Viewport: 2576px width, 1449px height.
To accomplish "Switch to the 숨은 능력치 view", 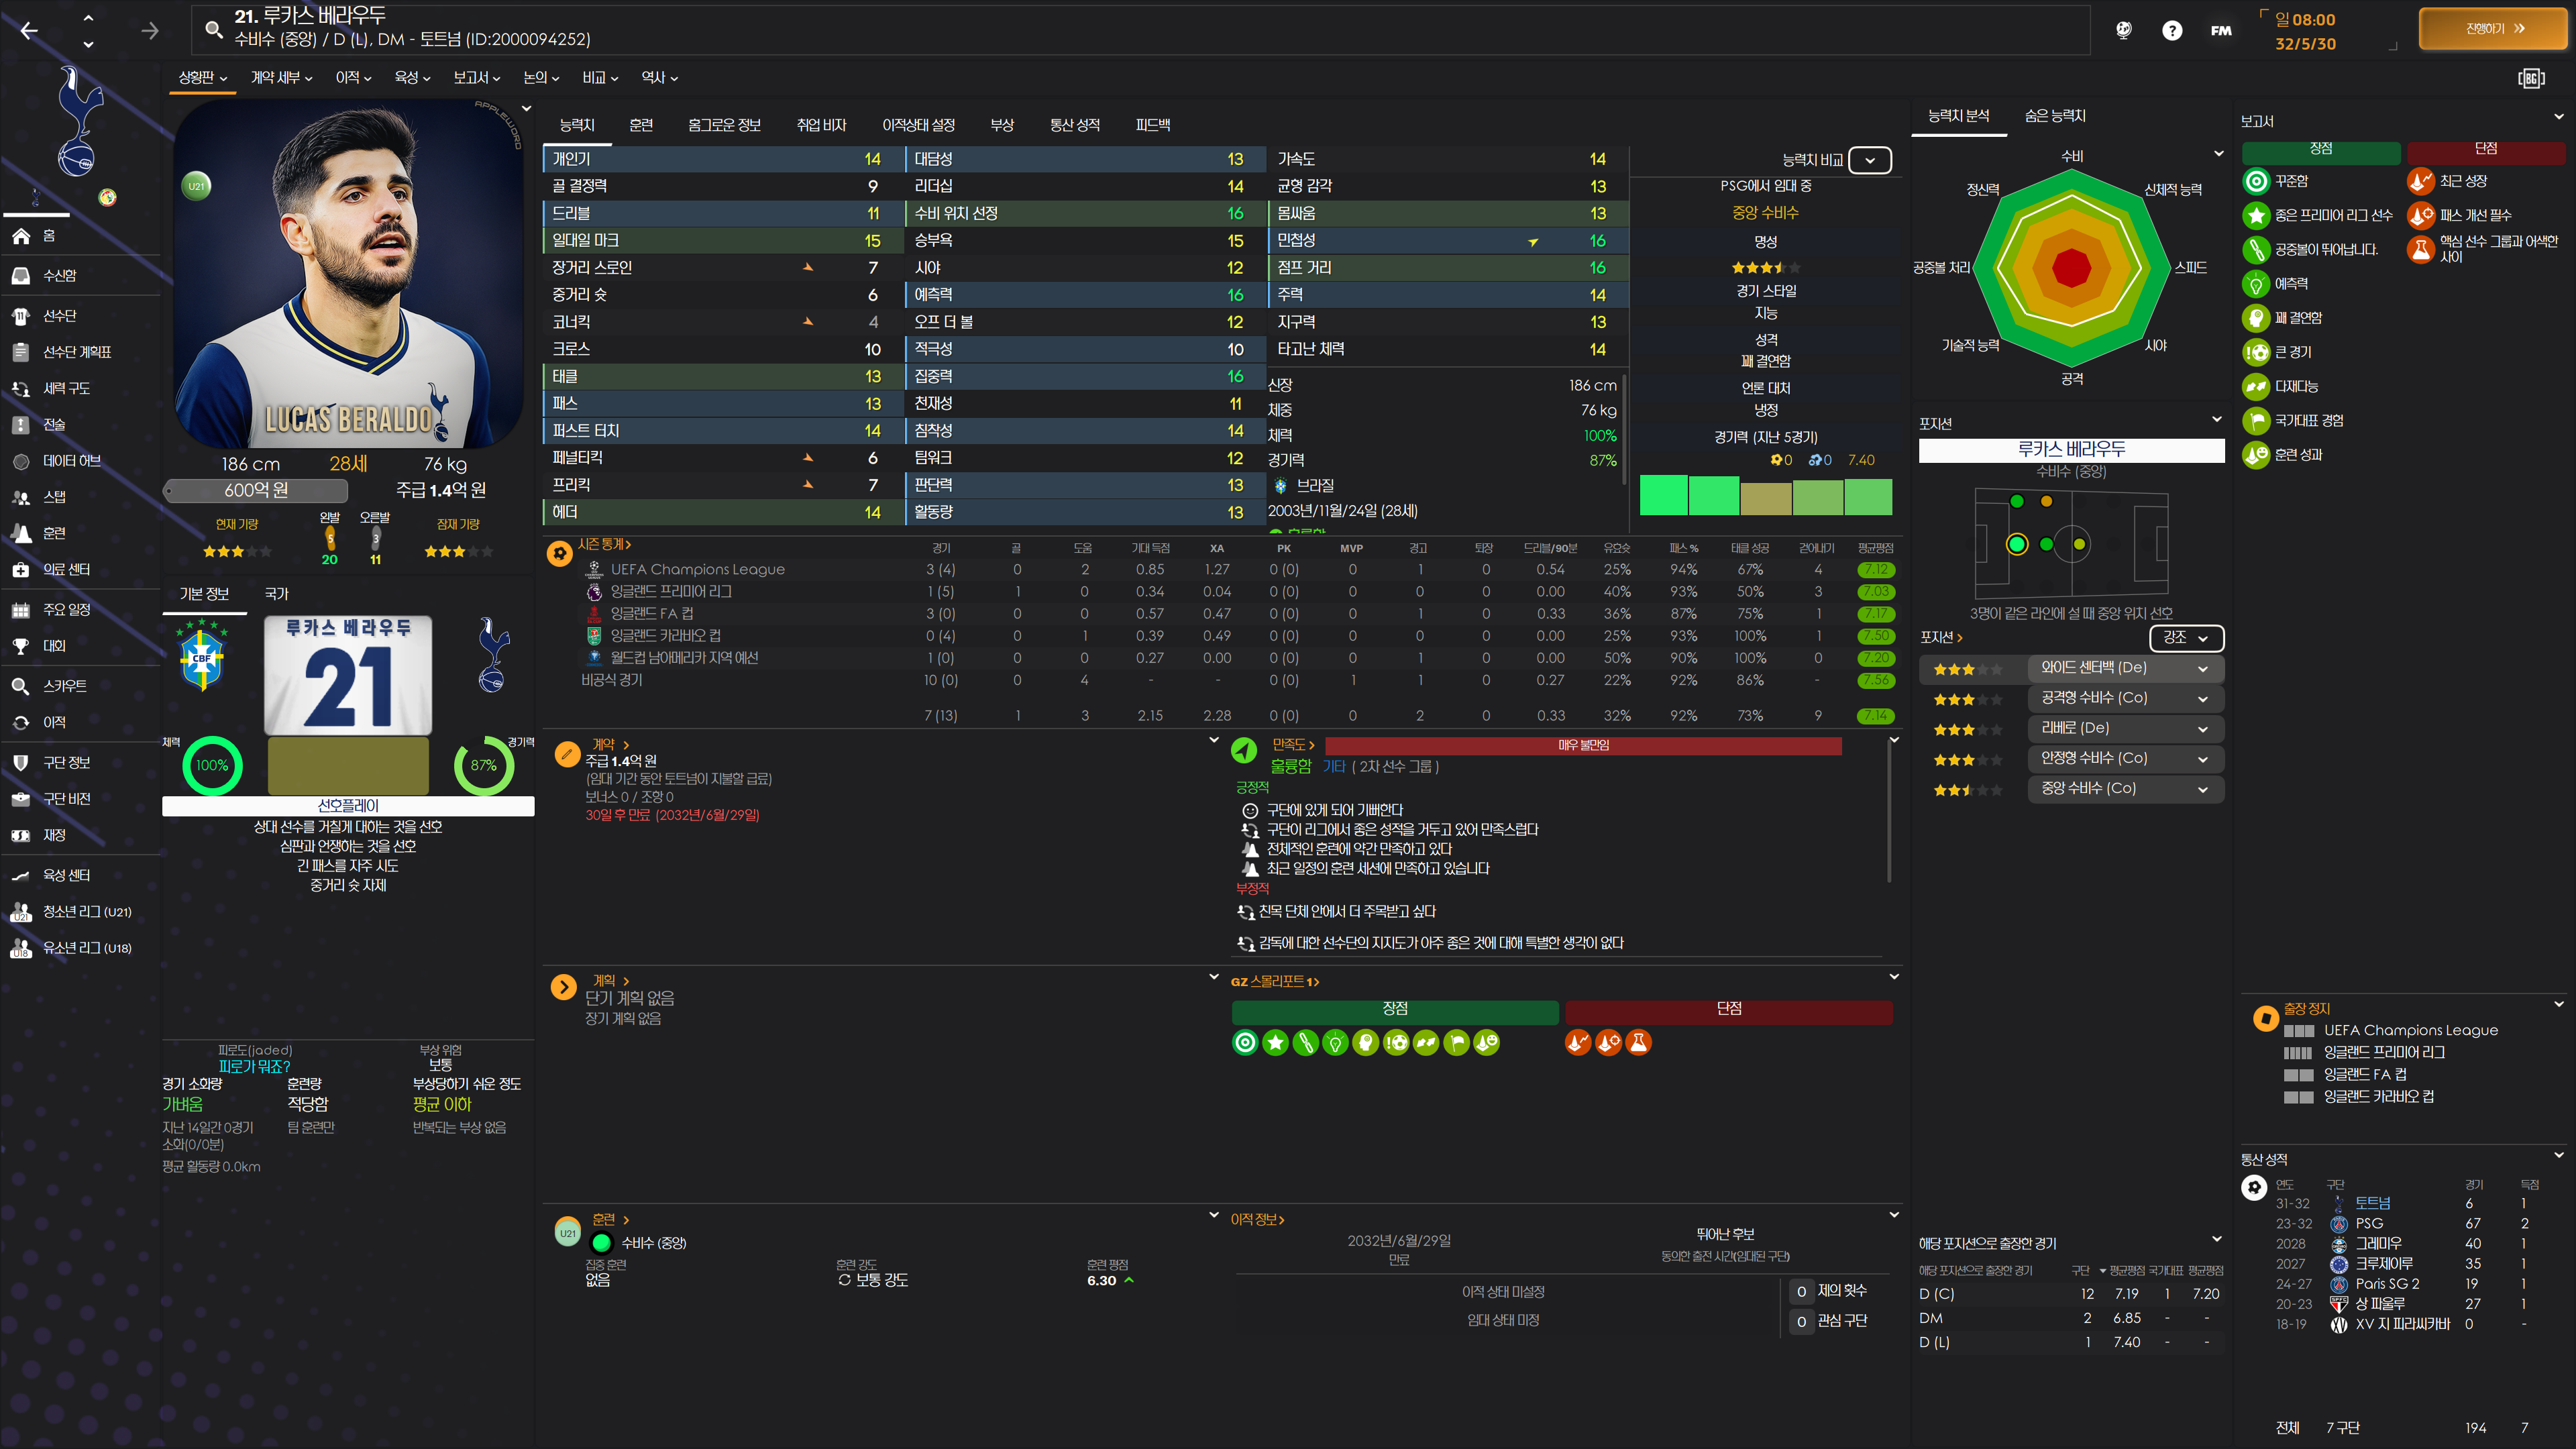I will (x=2054, y=116).
